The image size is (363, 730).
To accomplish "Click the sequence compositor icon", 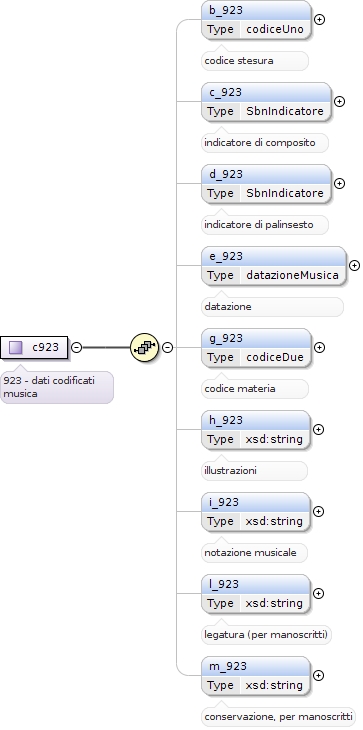I will coord(144,347).
